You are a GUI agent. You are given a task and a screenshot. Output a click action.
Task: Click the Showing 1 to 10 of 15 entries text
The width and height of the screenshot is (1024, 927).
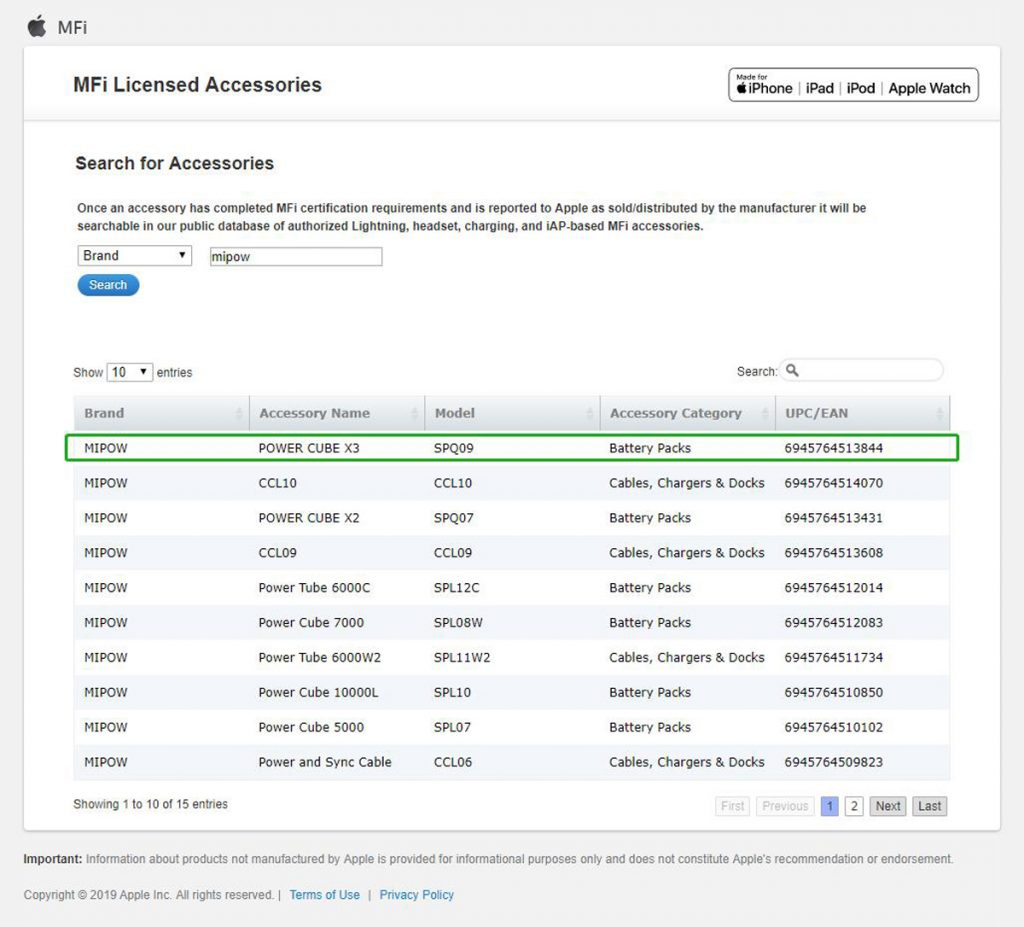pyautogui.click(x=150, y=804)
